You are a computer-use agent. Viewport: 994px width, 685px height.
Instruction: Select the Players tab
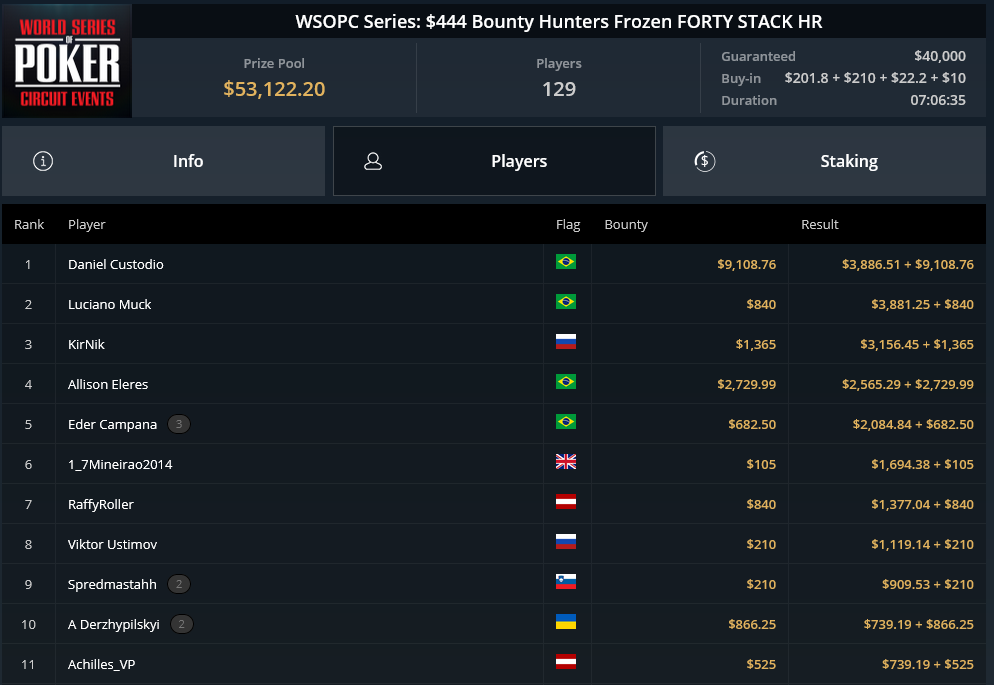[494, 161]
